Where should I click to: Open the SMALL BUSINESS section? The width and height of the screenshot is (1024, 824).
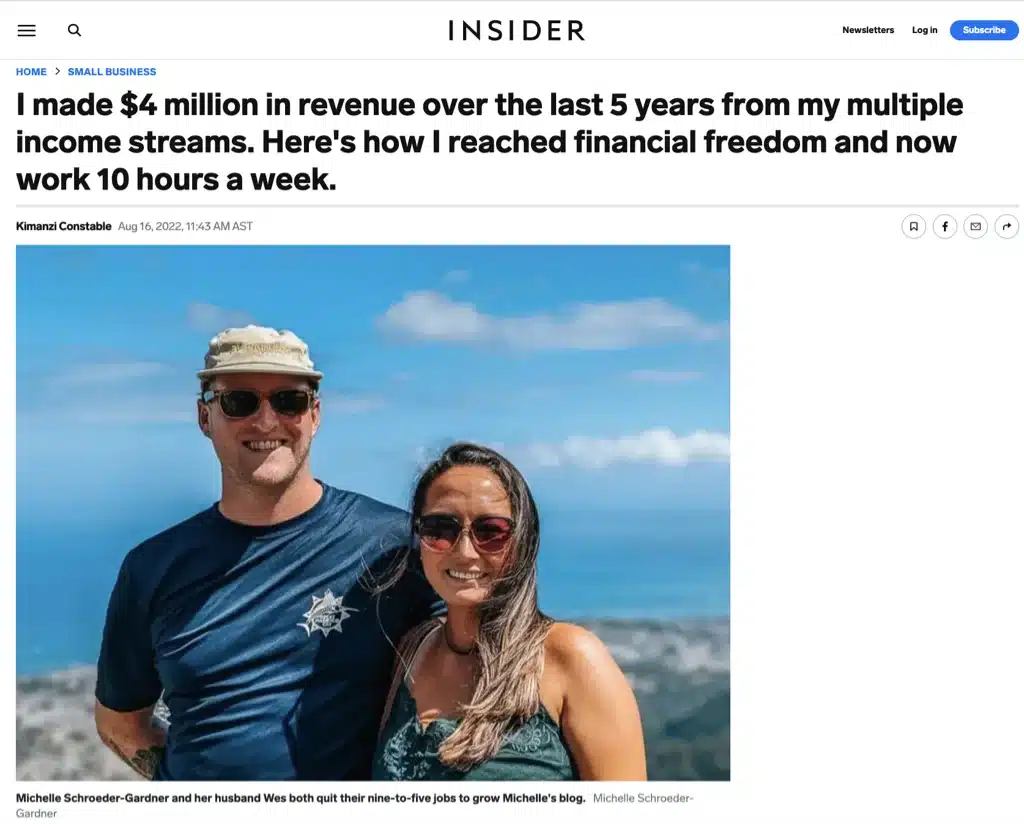(112, 71)
